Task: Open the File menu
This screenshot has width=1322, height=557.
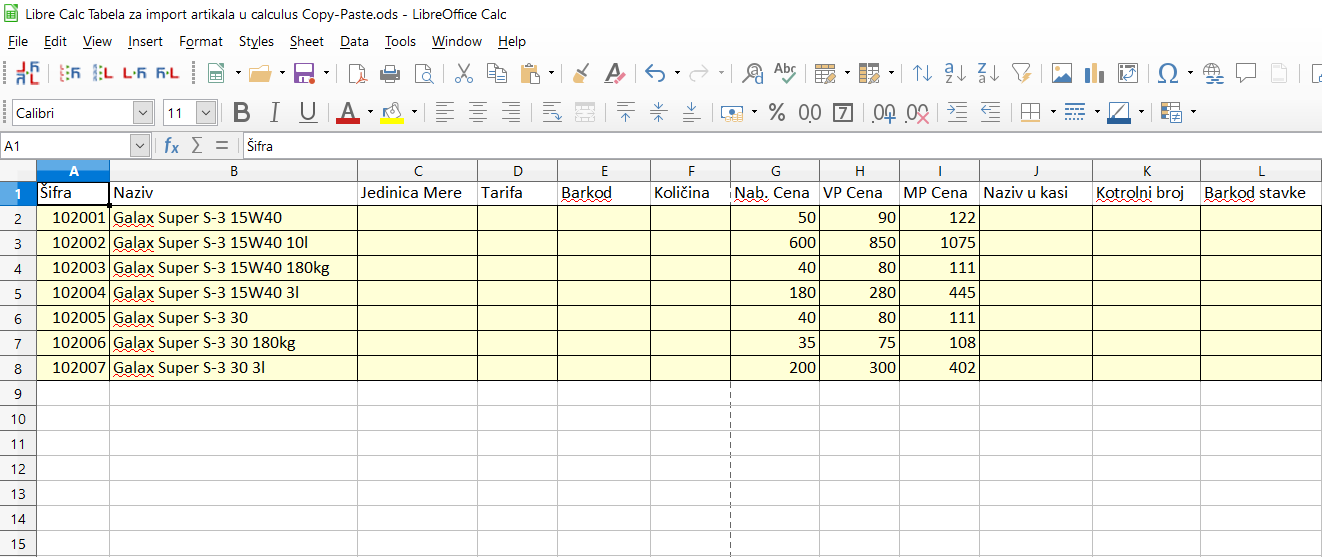Action: (x=17, y=41)
